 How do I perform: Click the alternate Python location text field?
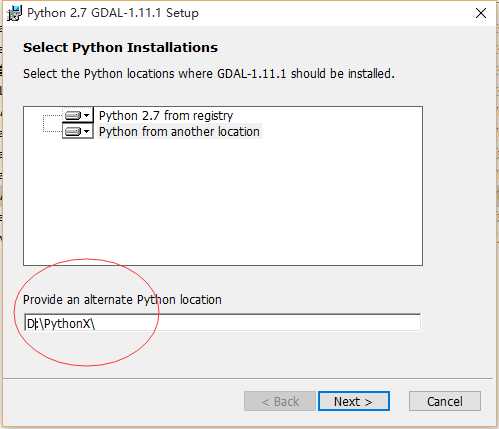(222, 323)
